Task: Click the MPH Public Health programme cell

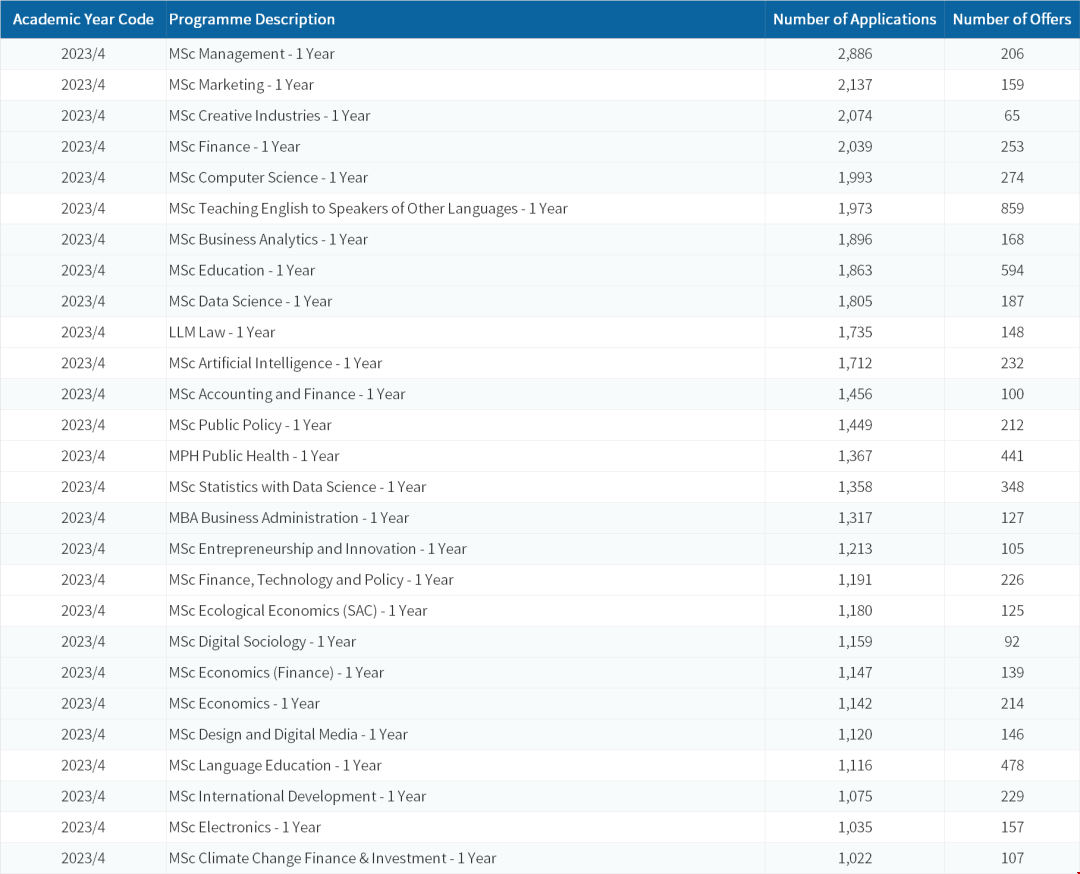Action: (254, 456)
